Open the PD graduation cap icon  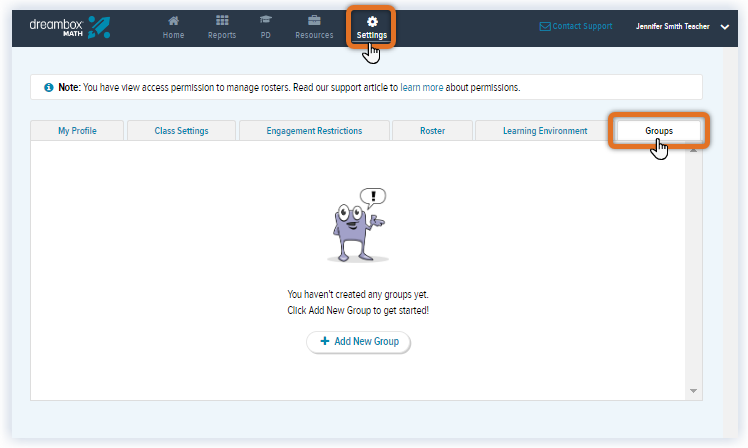(266, 21)
